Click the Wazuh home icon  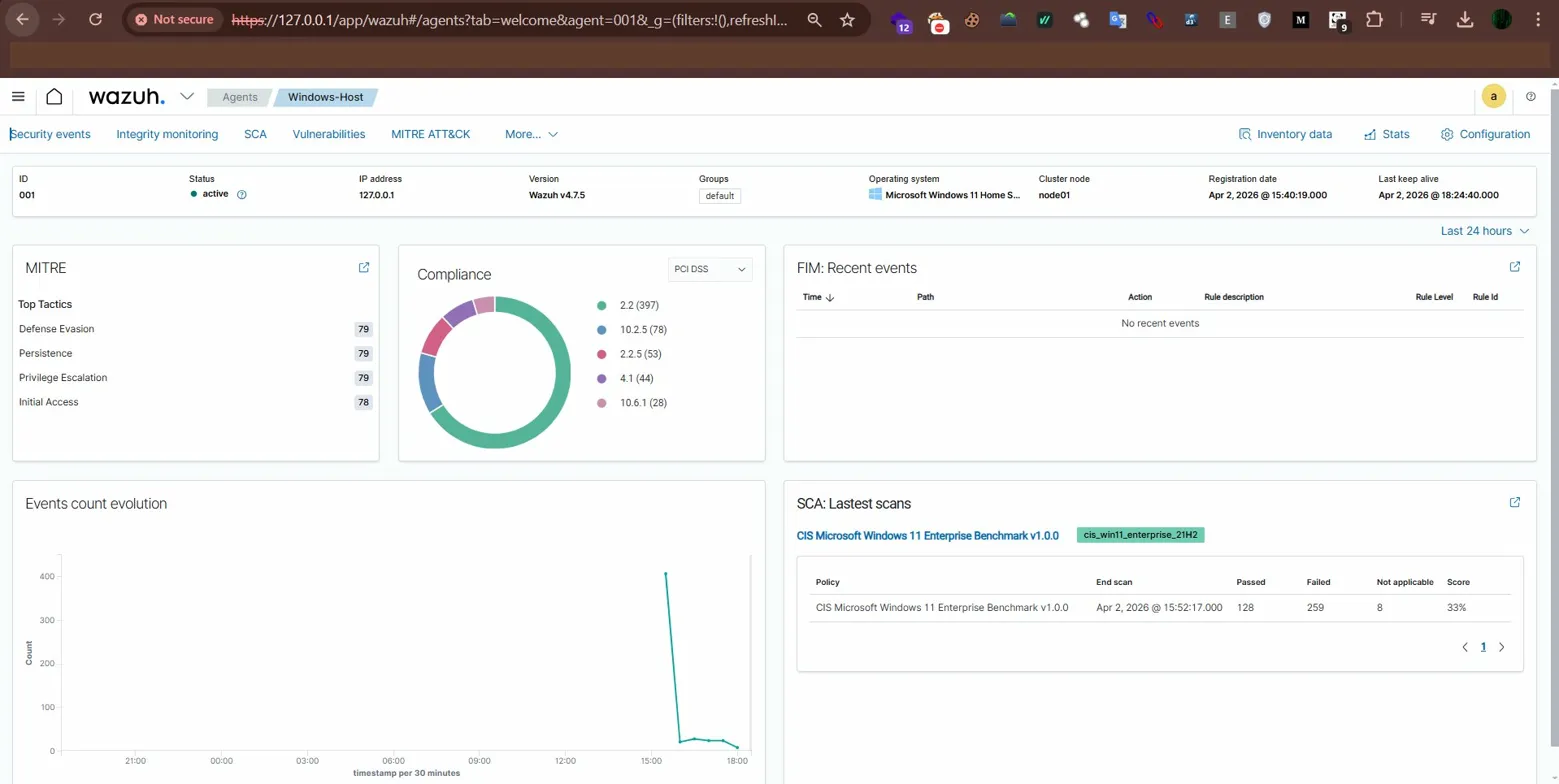[54, 96]
